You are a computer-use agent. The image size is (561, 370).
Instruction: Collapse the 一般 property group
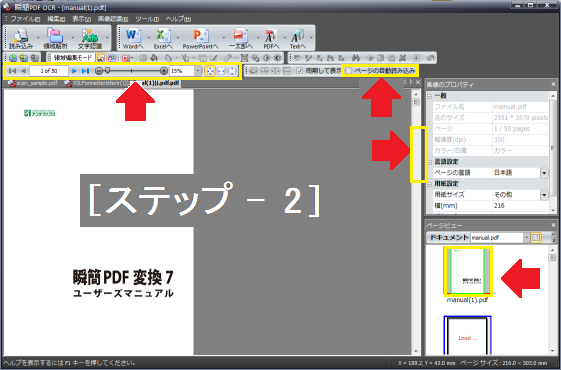[x=430, y=96]
